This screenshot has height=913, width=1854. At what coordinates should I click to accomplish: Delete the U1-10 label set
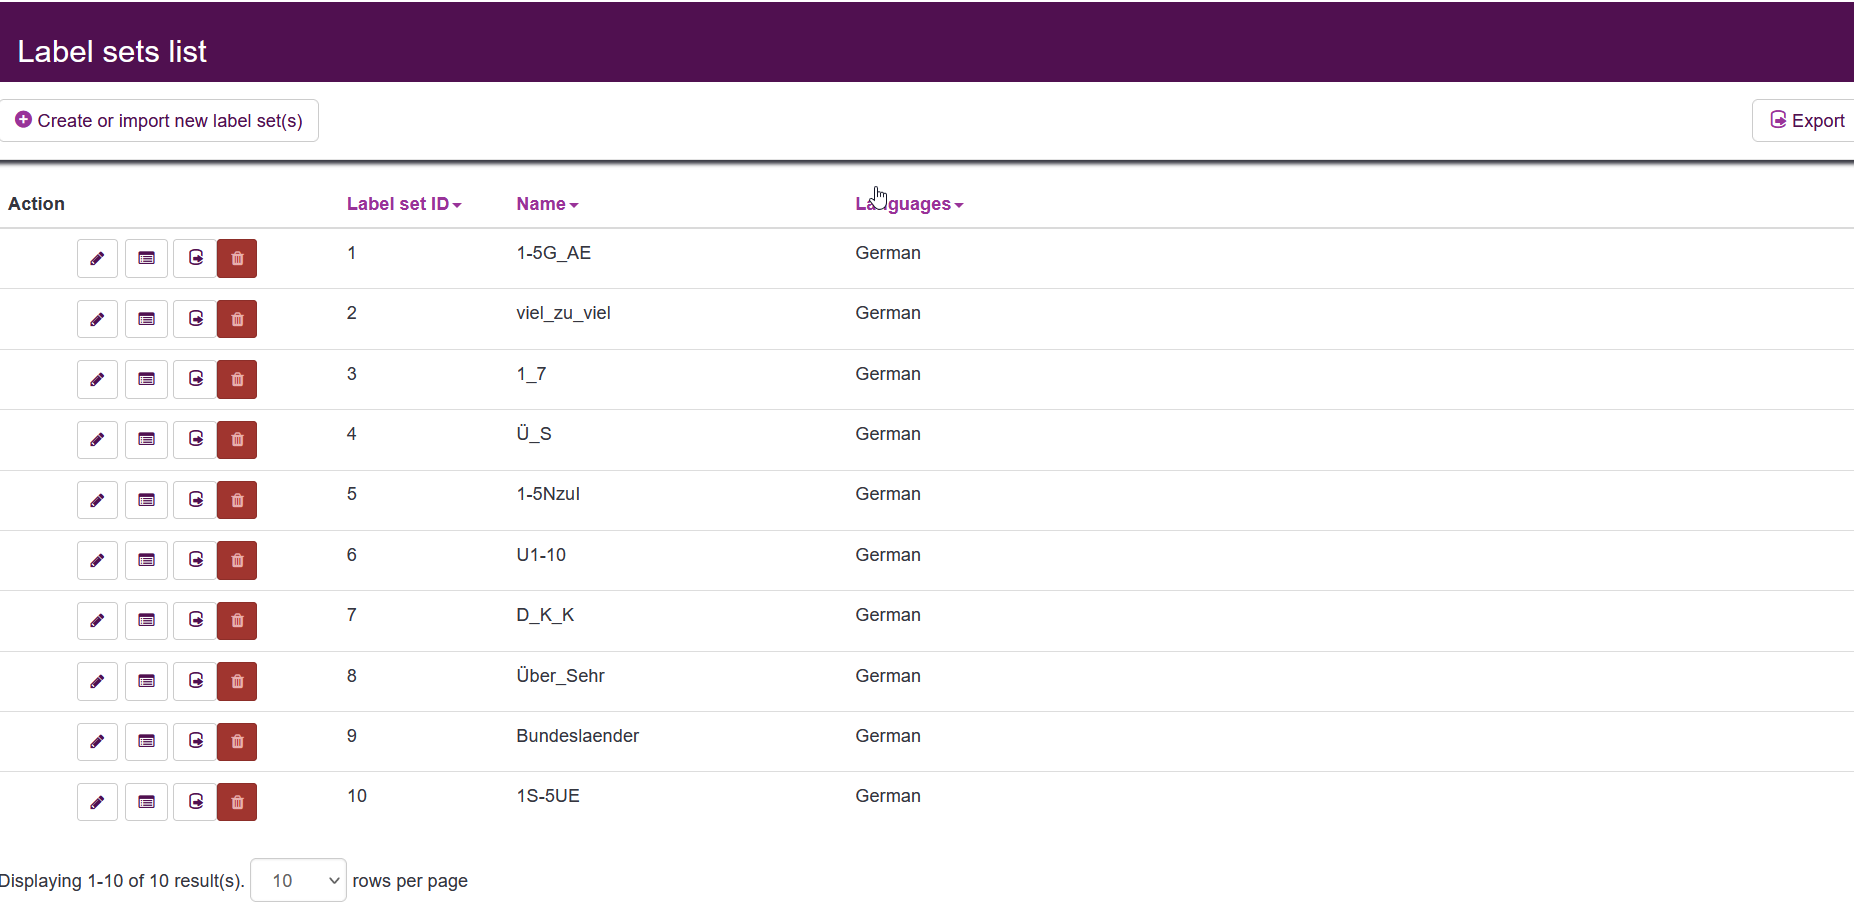(x=237, y=560)
